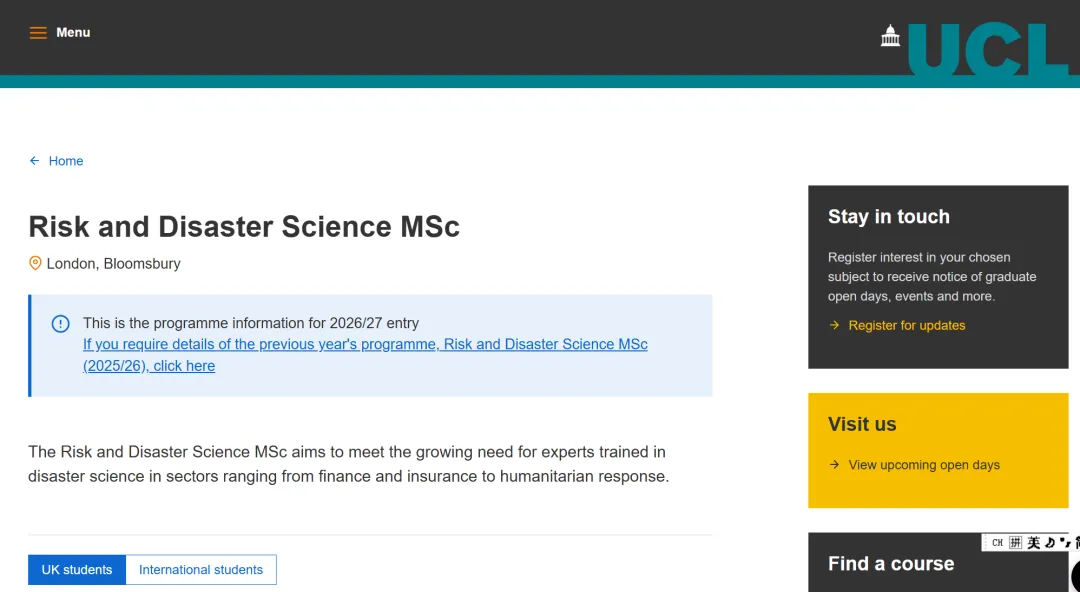The height and width of the screenshot is (592, 1080).
Task: Switch to the International students tab
Action: point(201,570)
